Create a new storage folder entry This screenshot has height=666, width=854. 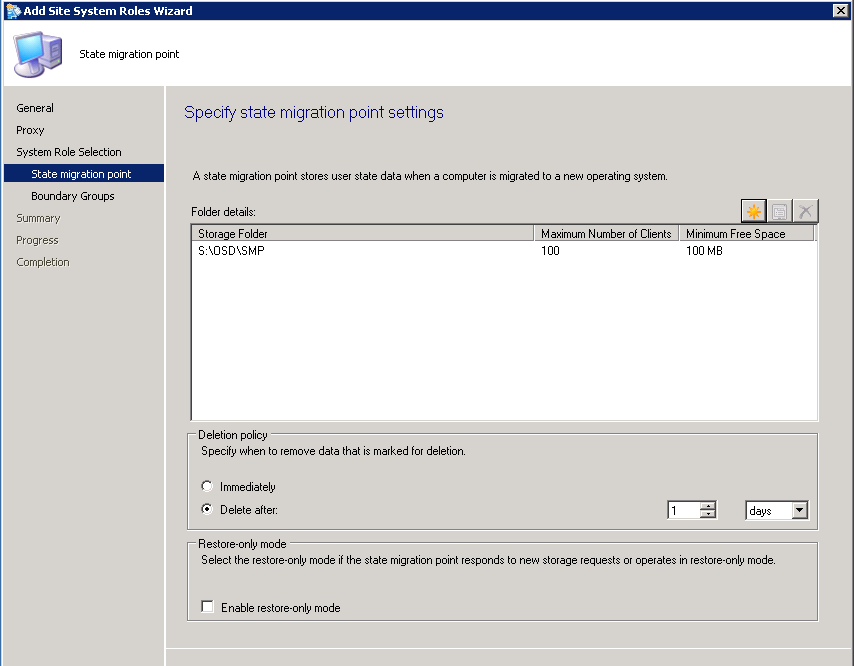pyautogui.click(x=753, y=210)
